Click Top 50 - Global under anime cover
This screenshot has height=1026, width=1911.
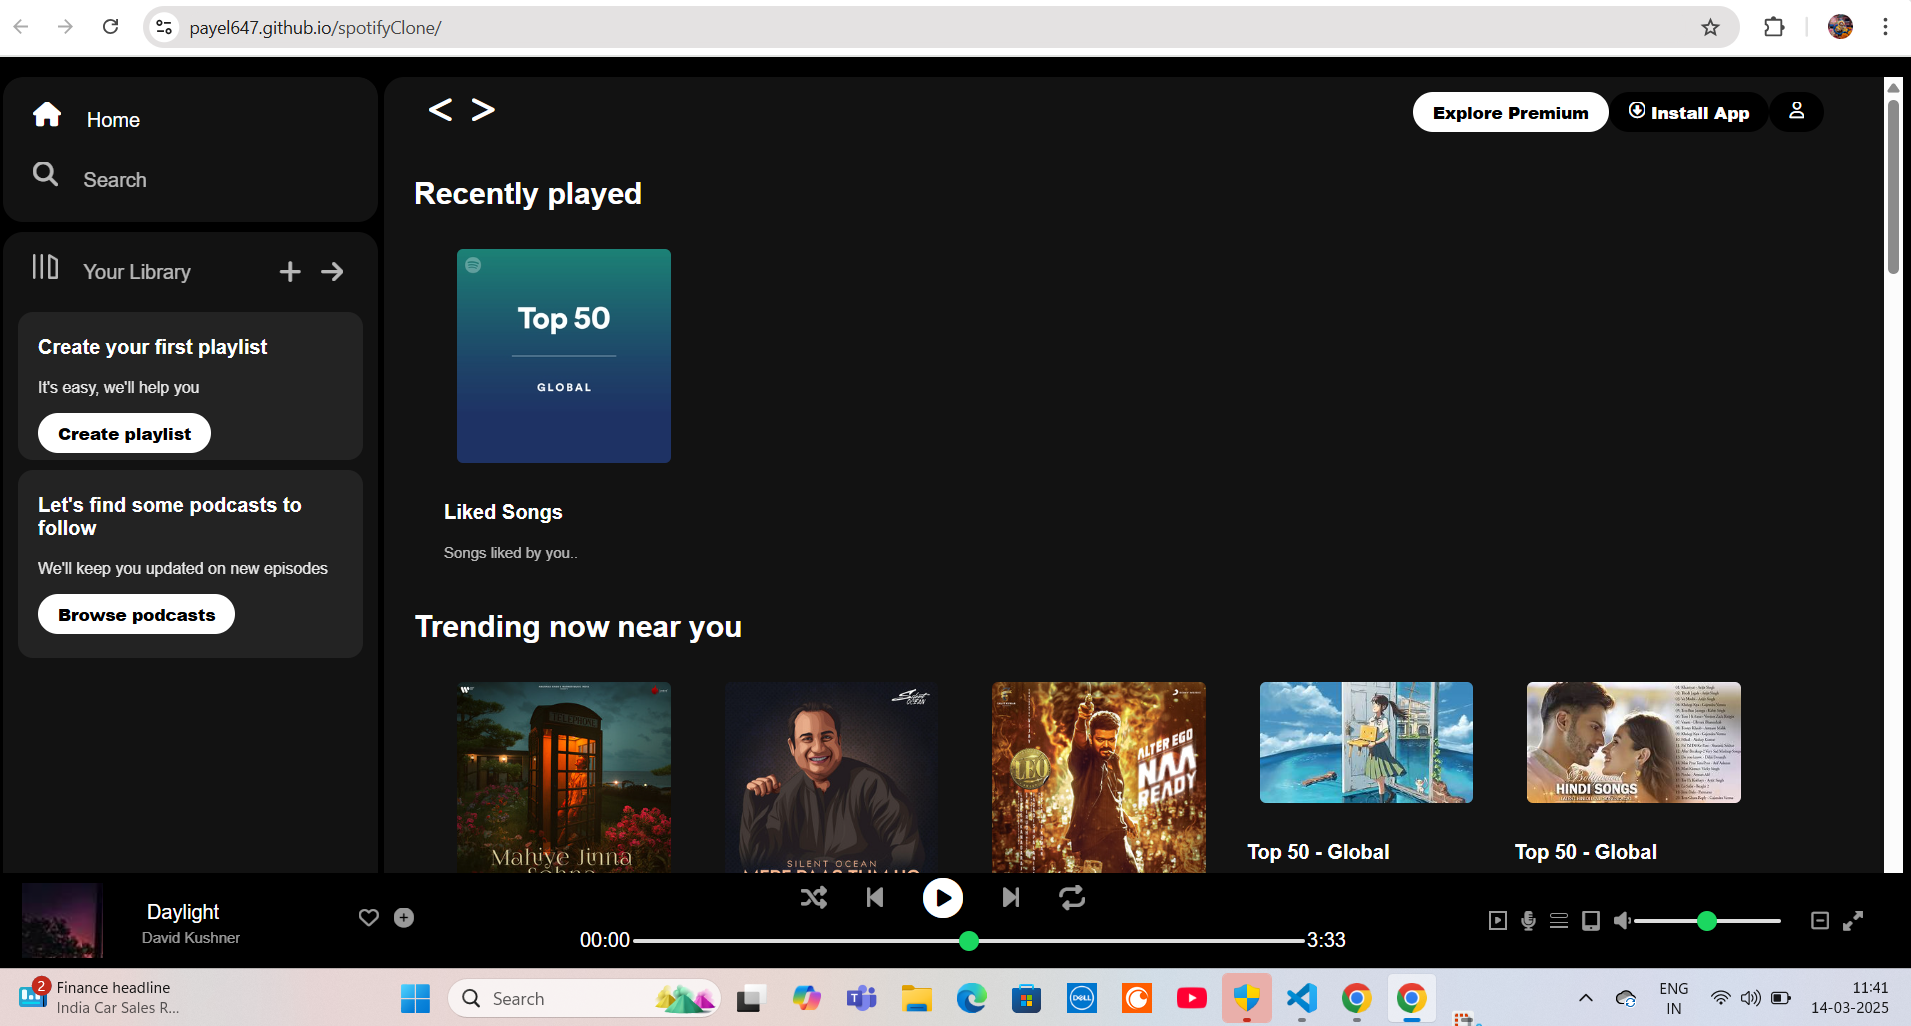1318,852
